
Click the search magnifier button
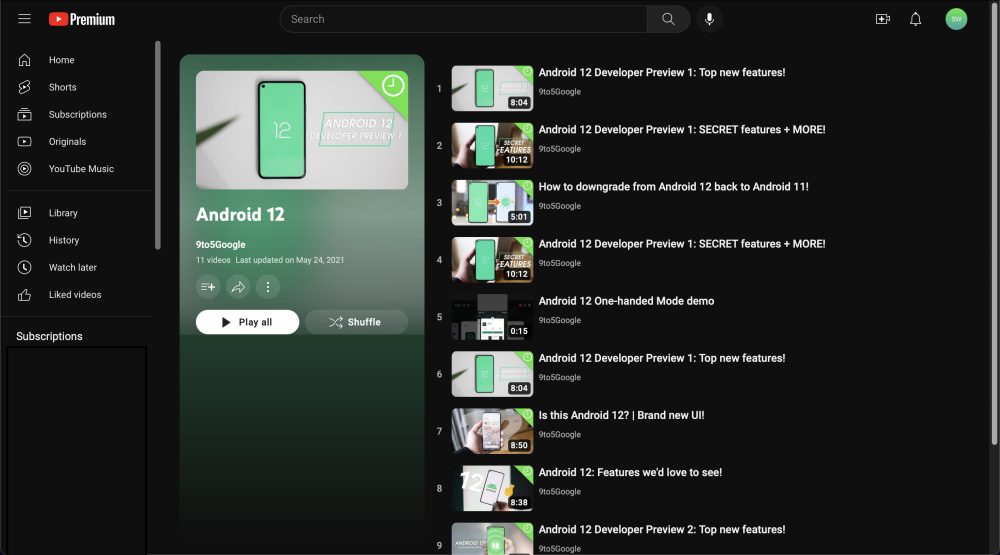(668, 19)
